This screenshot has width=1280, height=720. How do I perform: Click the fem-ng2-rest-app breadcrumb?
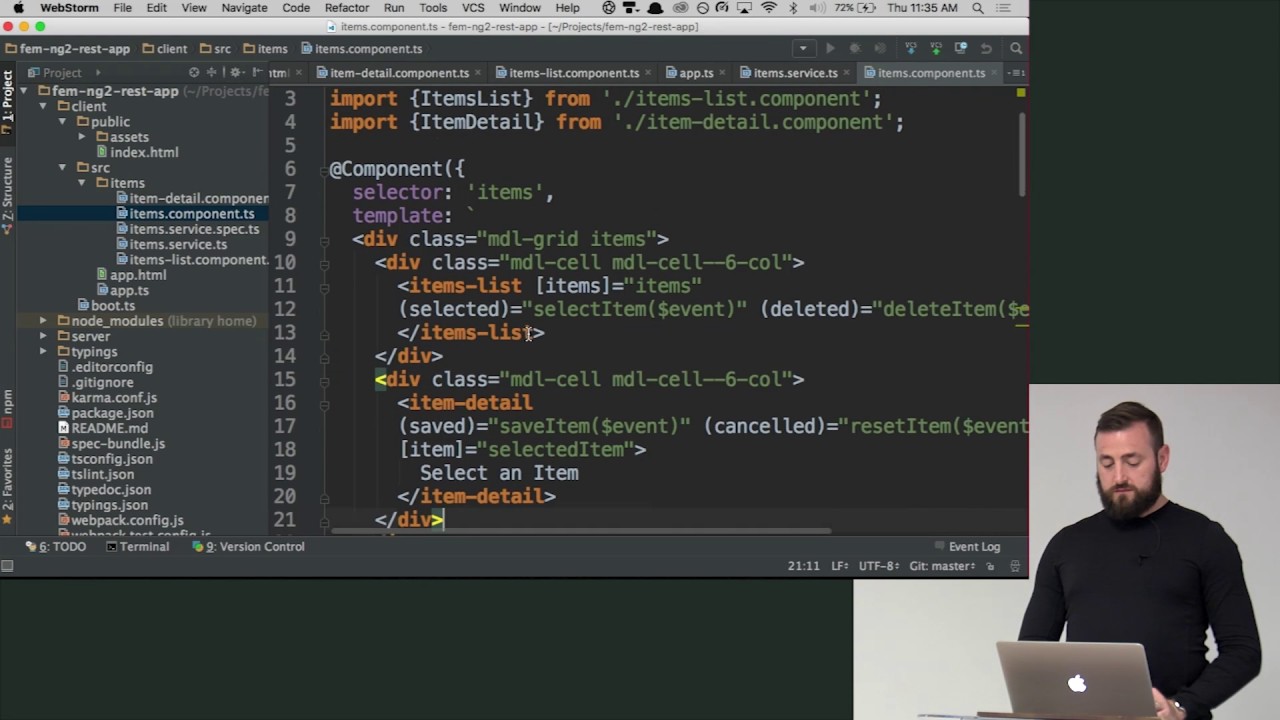coord(67,48)
